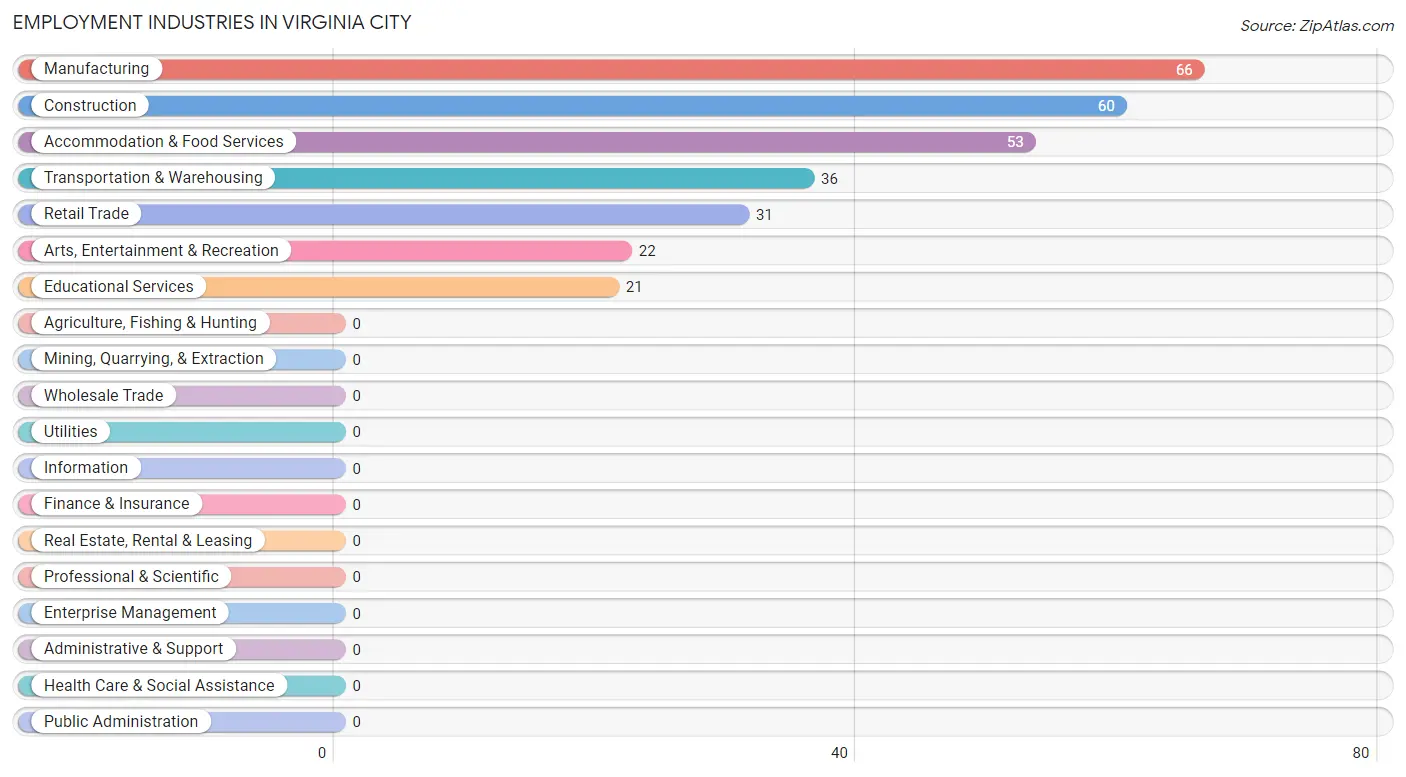Select Health Care & Social Assistance label
Image resolution: width=1406 pixels, height=777 pixels.
(159, 686)
